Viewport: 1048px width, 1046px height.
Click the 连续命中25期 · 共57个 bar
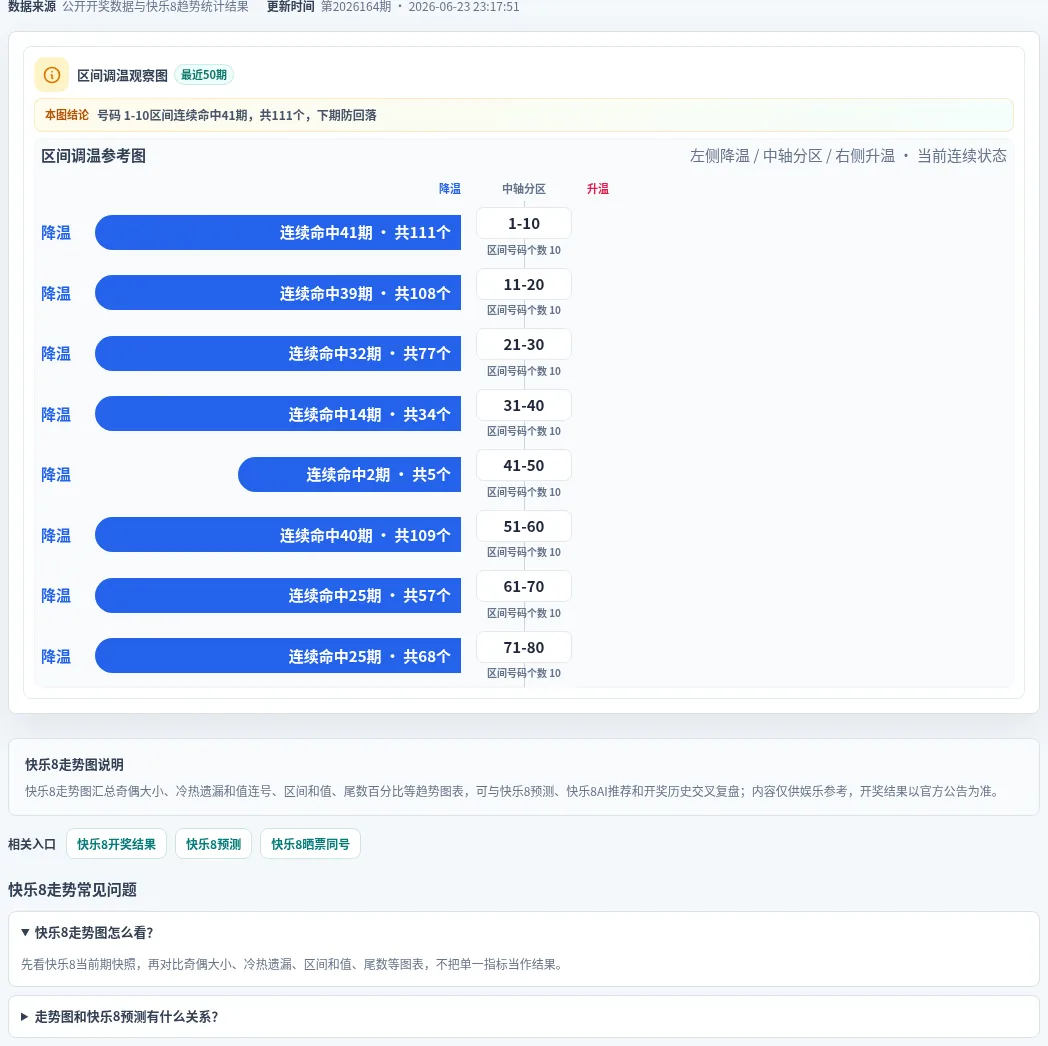point(278,596)
